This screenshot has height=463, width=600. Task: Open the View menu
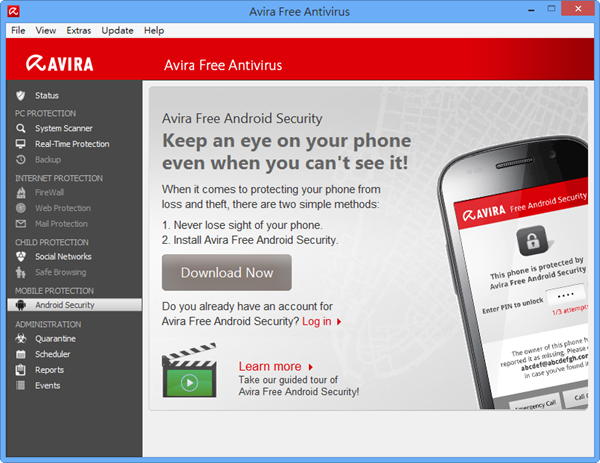click(x=46, y=30)
